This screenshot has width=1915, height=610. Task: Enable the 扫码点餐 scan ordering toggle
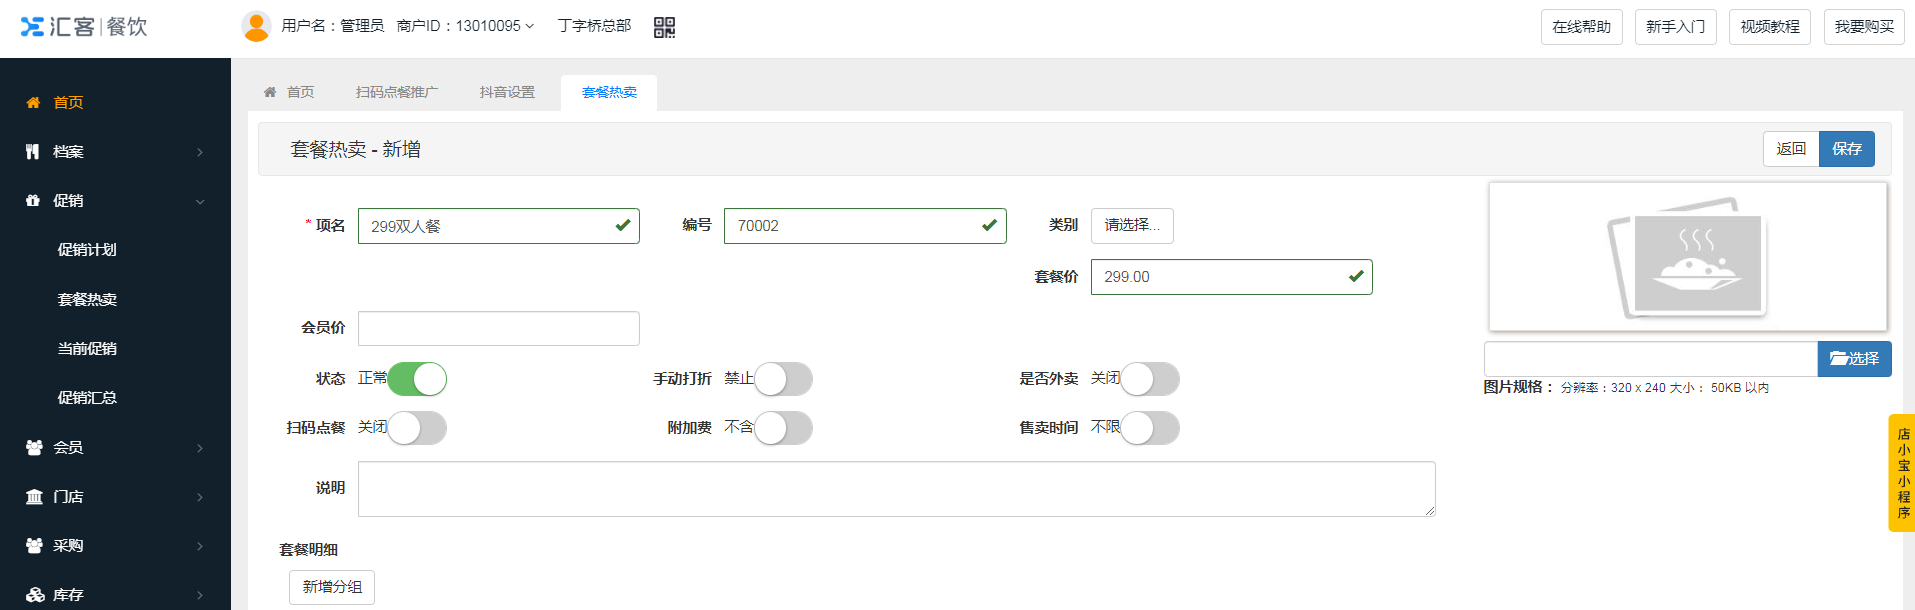pyautogui.click(x=417, y=428)
